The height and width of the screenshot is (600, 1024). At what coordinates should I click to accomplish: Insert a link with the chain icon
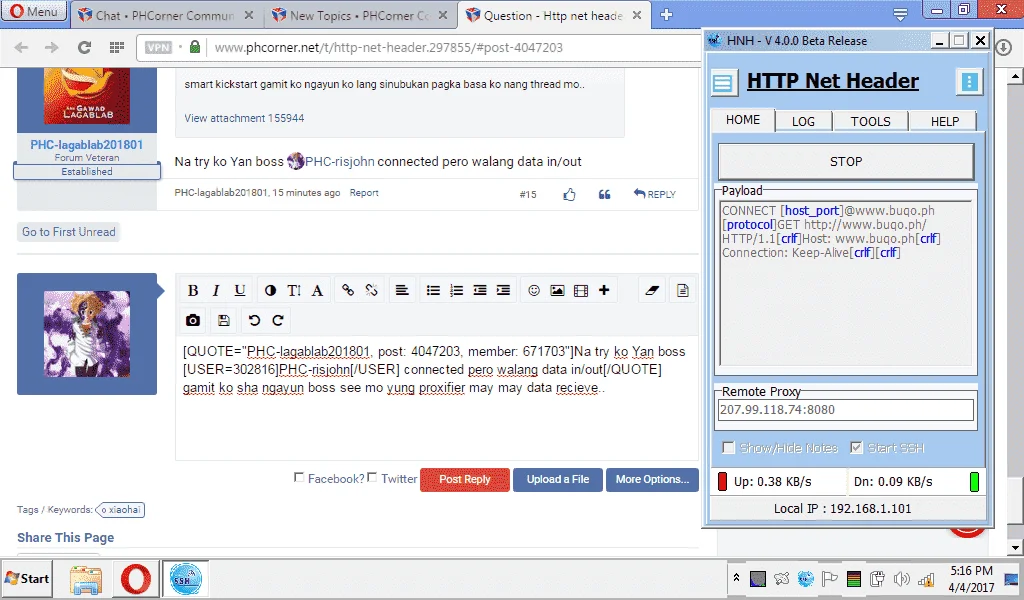click(x=348, y=291)
